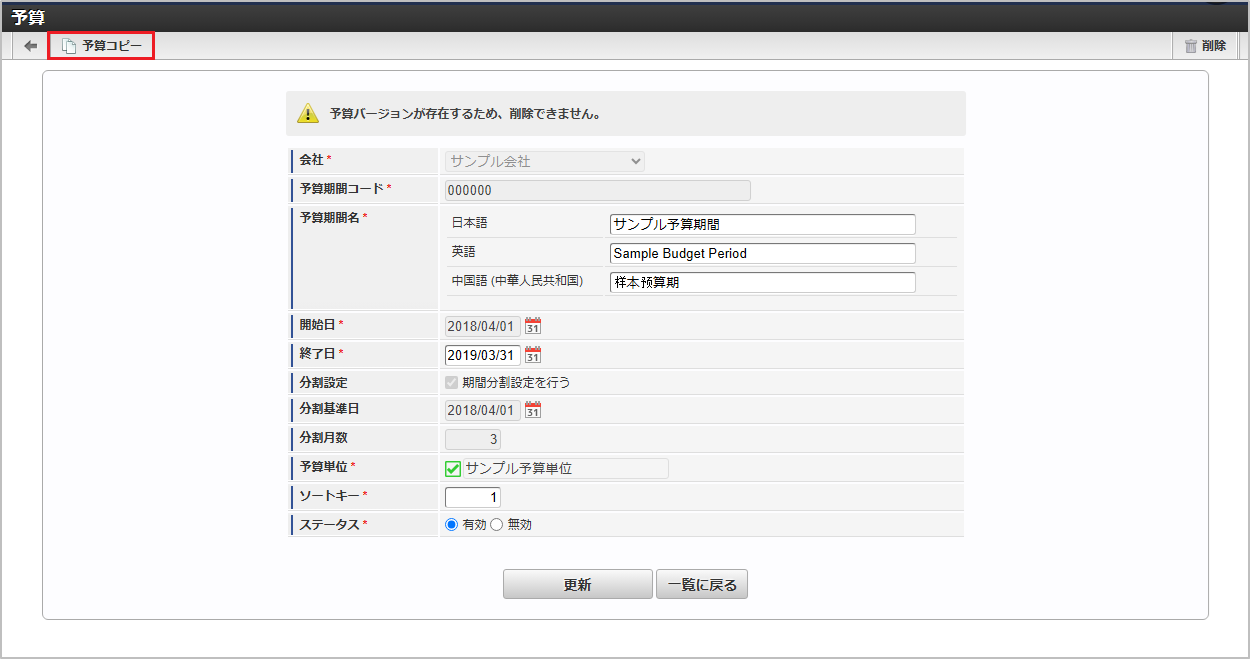1250x659 pixels.
Task: Select the 無効 status radio button
Action: click(497, 524)
